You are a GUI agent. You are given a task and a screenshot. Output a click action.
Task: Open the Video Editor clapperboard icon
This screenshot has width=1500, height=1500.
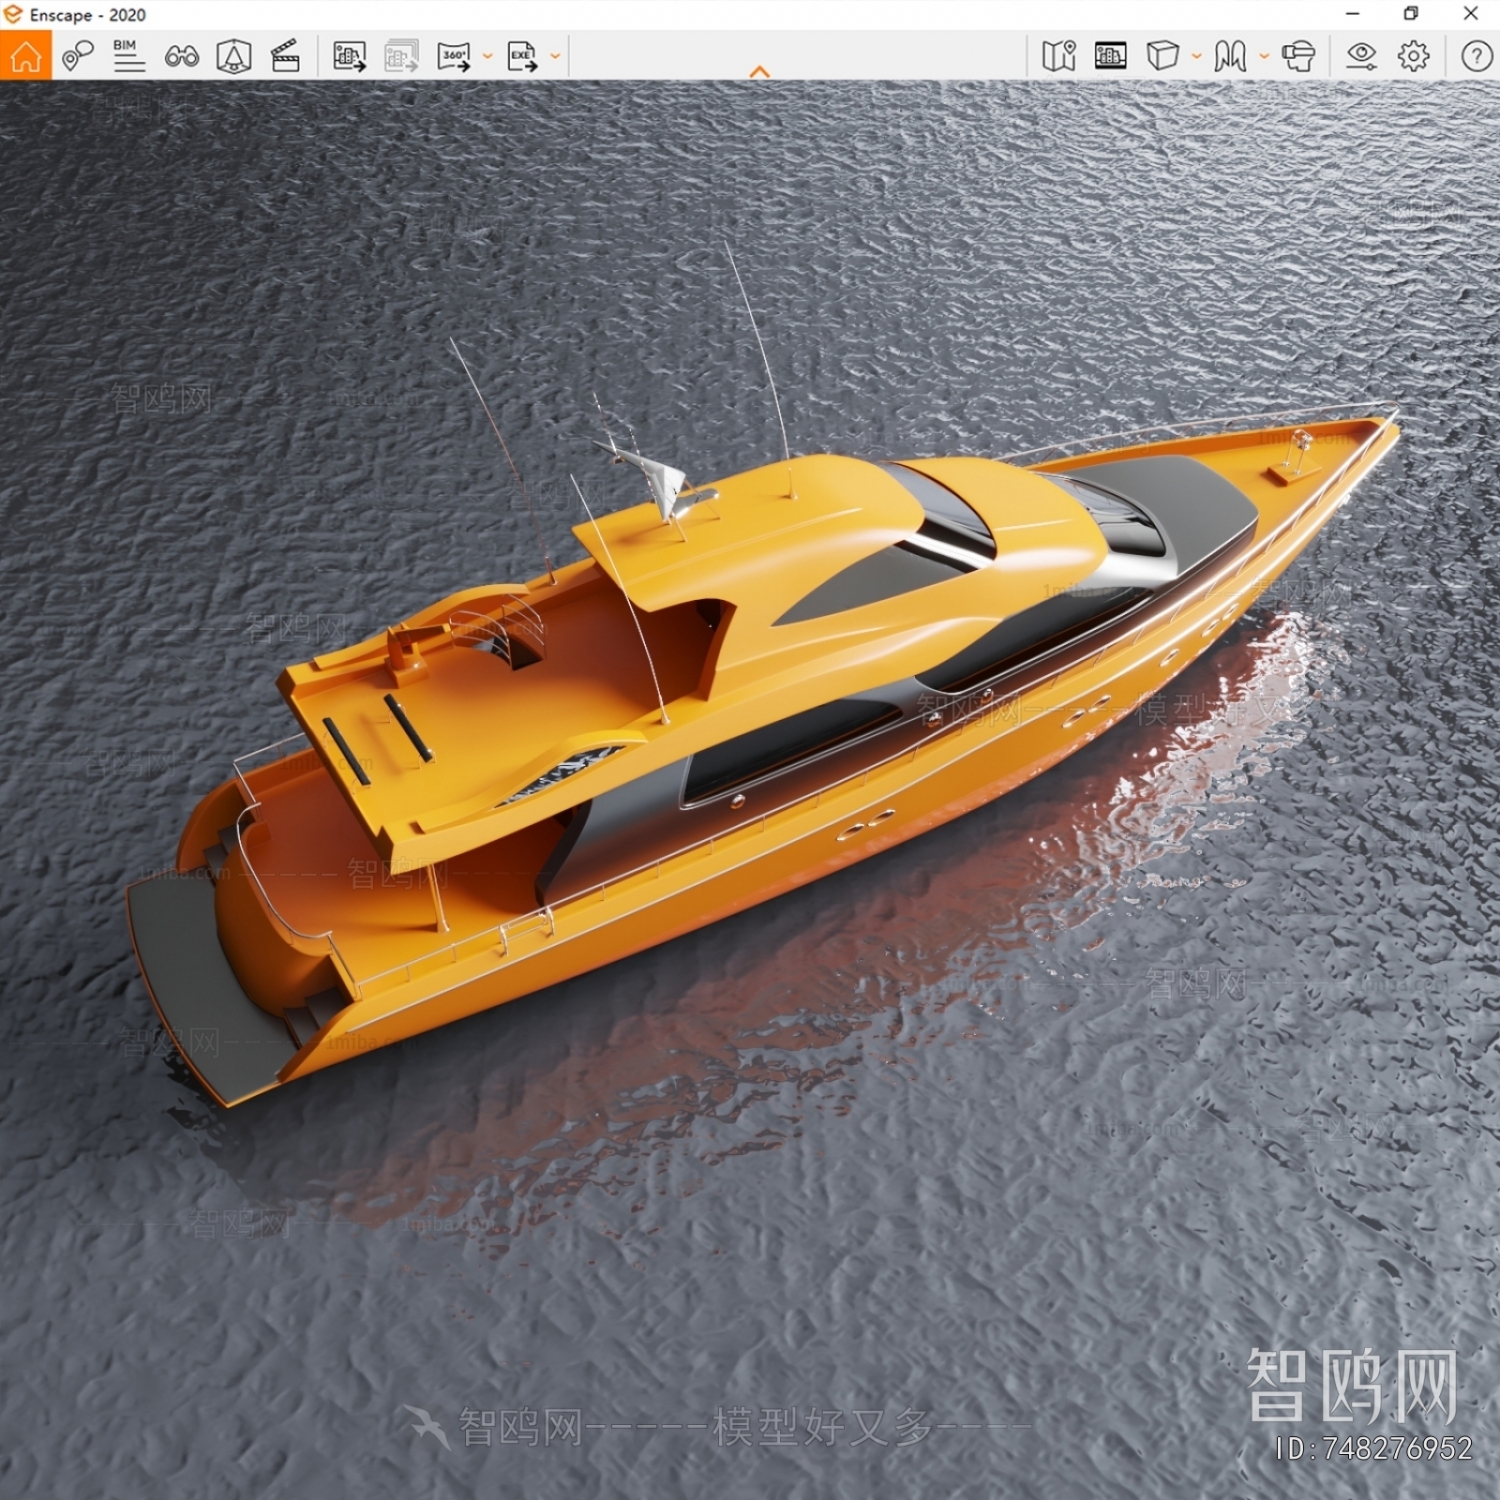286,56
